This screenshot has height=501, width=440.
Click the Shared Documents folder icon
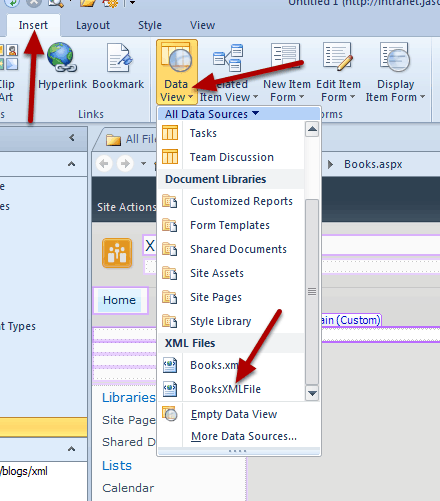point(170,249)
